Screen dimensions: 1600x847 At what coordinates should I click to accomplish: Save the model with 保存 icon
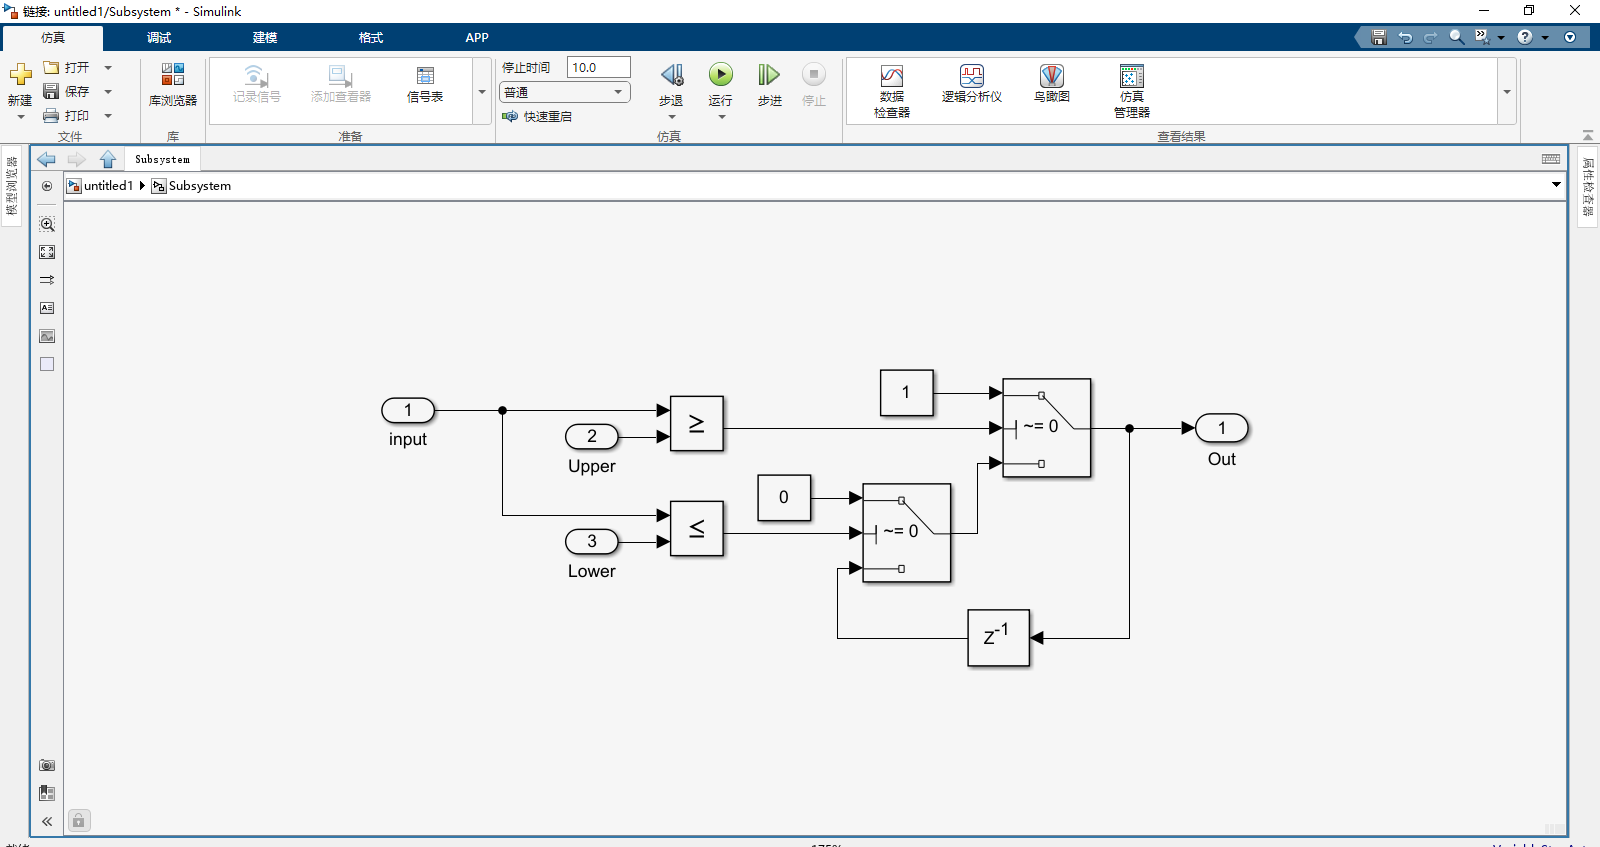coord(51,92)
